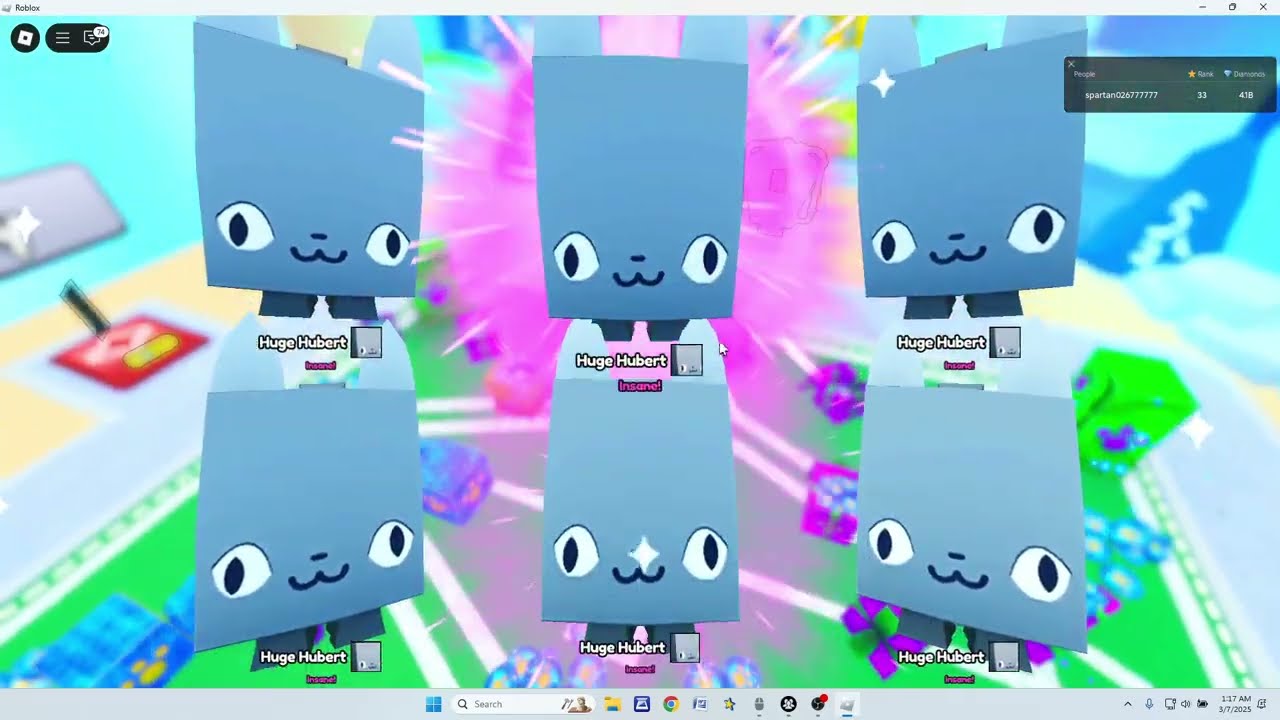Click the search highlight picture in the search box
This screenshot has width=1280, height=720.
(576, 704)
